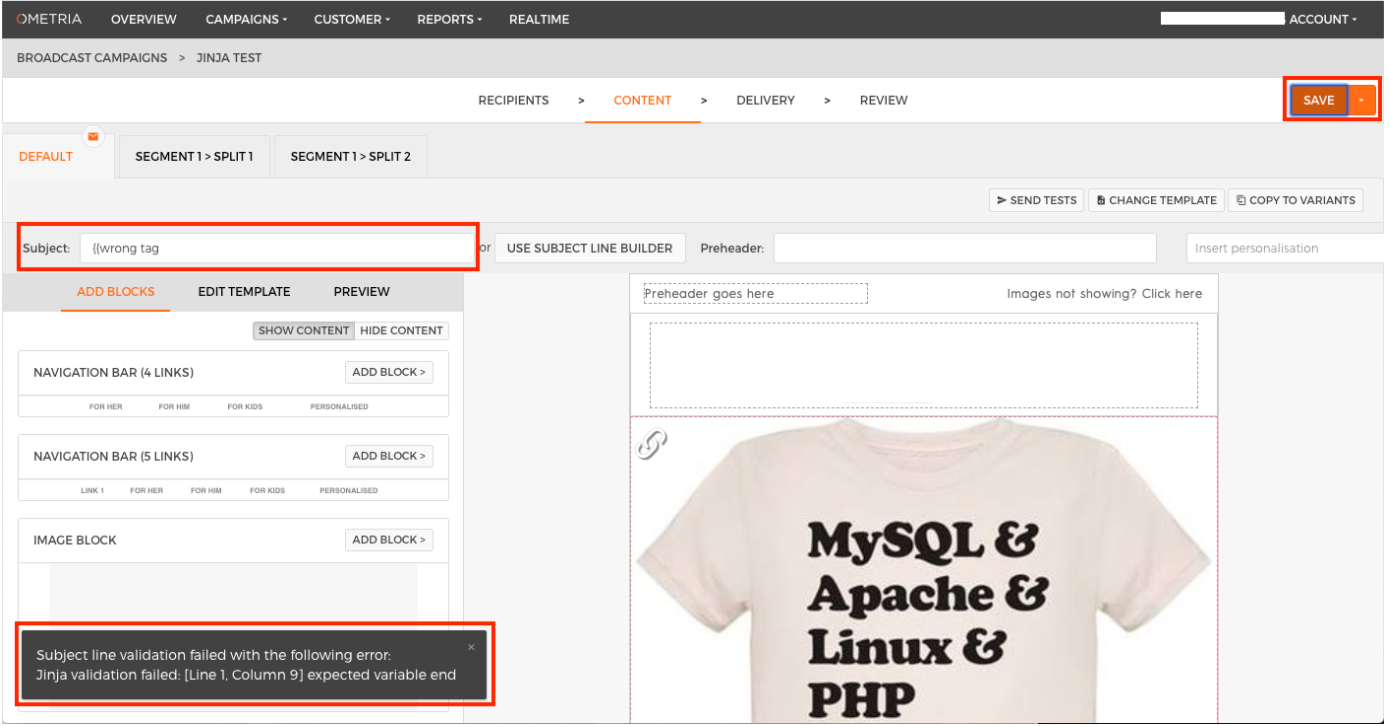Click Broadcast Campaigns breadcrumb link
Image resolution: width=1390 pixels, height=726 pixels.
92,58
